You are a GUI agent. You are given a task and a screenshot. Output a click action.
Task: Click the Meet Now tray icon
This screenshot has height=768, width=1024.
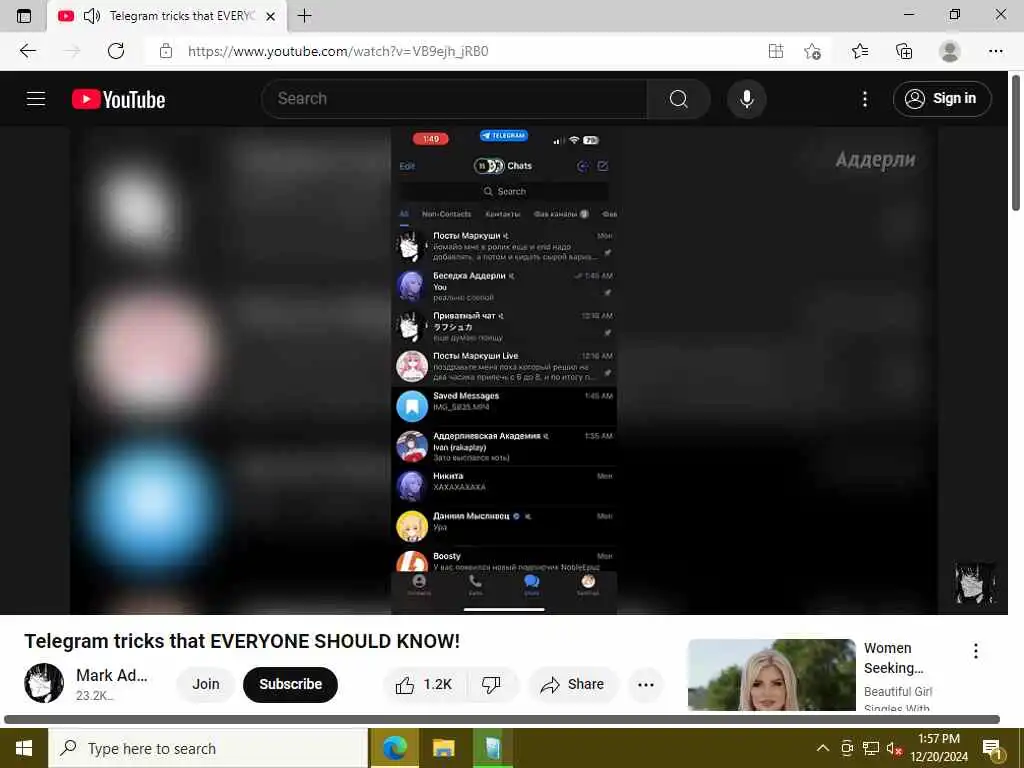coord(847,748)
